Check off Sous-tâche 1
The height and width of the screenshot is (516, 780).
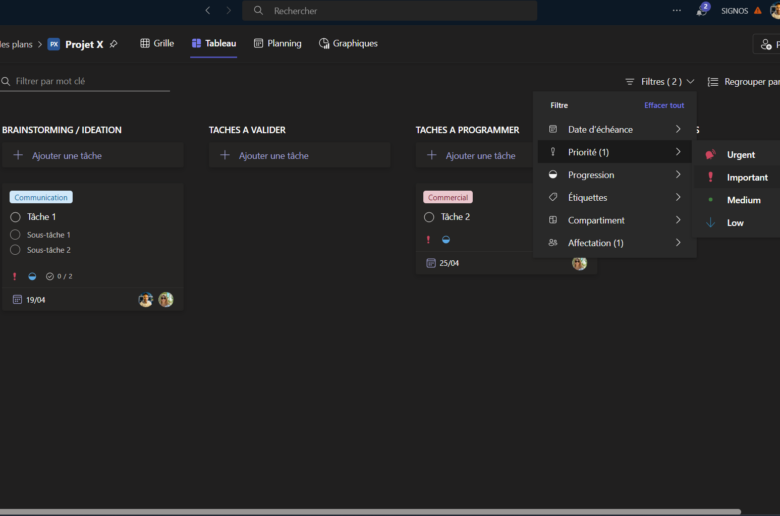pyautogui.click(x=15, y=235)
